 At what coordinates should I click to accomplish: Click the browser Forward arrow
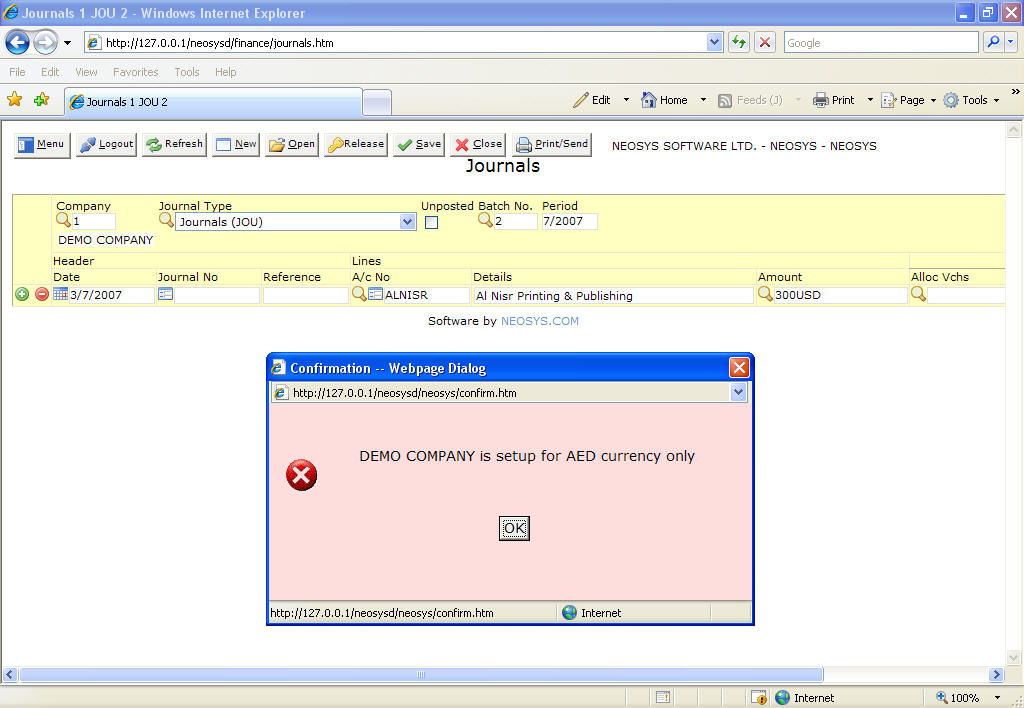tap(45, 43)
